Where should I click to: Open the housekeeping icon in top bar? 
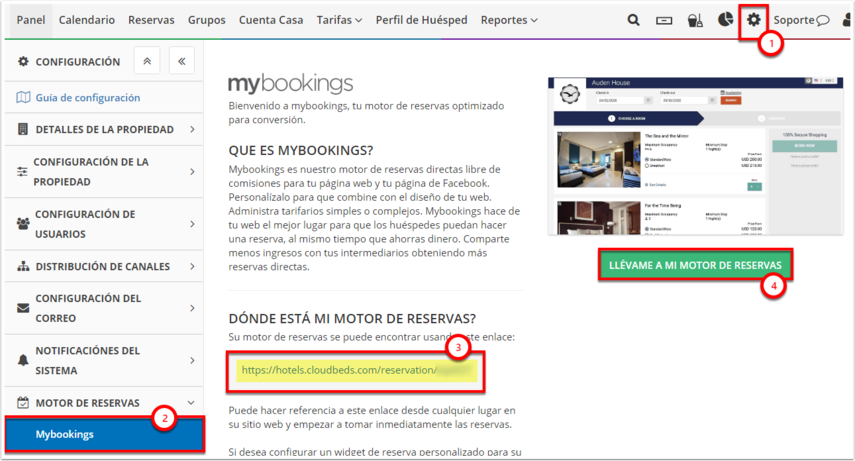point(695,21)
